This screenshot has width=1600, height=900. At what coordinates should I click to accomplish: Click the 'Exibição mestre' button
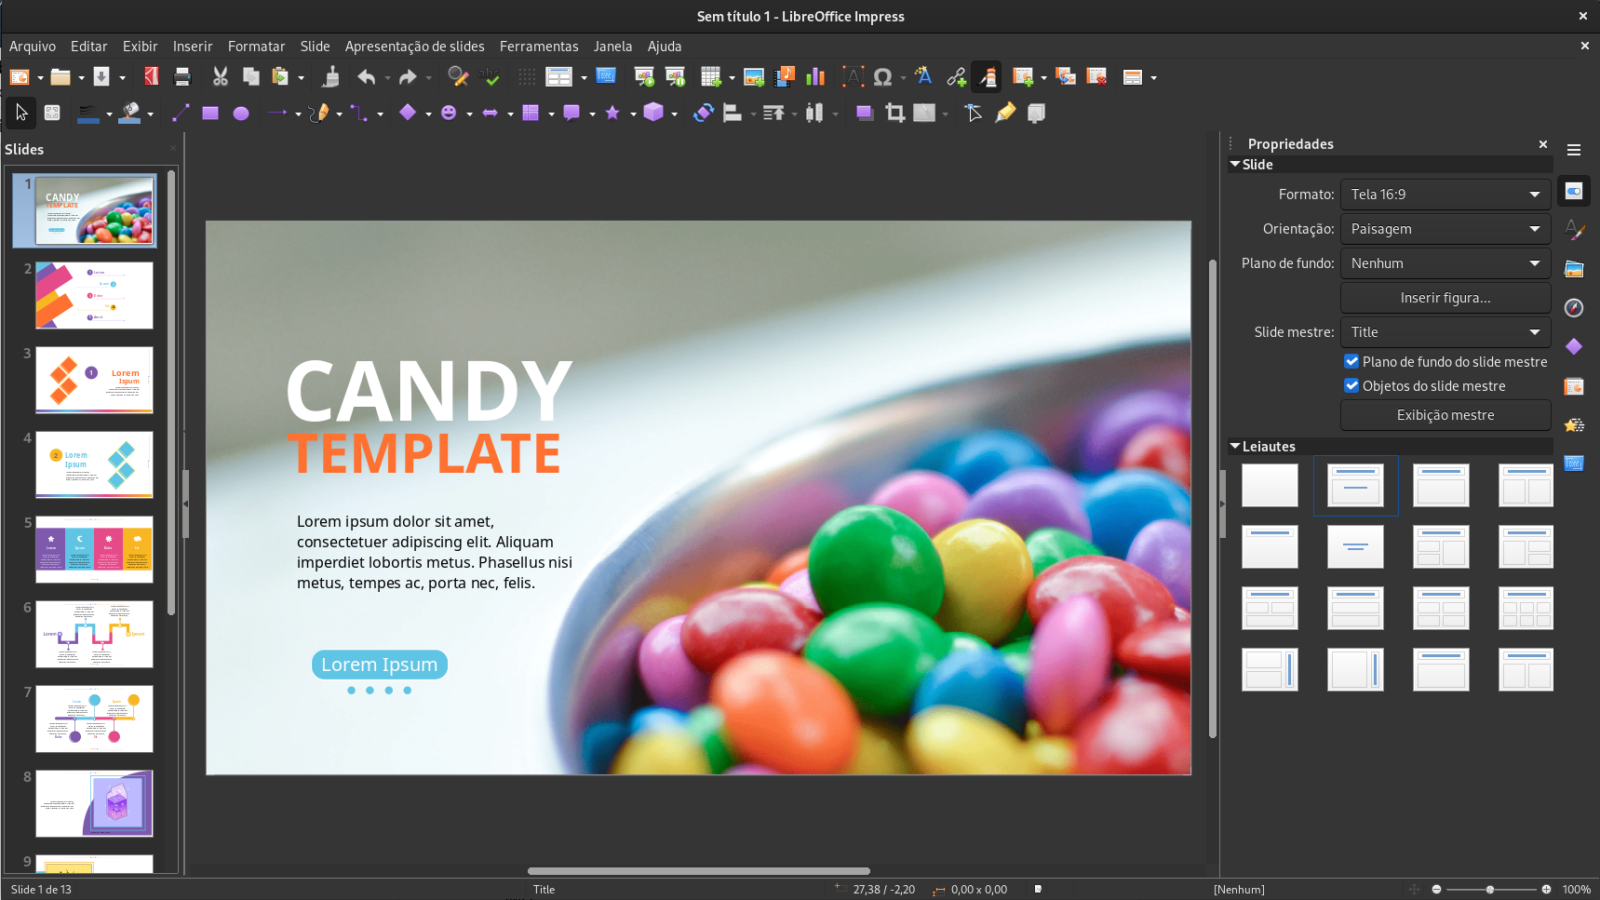(1444, 415)
